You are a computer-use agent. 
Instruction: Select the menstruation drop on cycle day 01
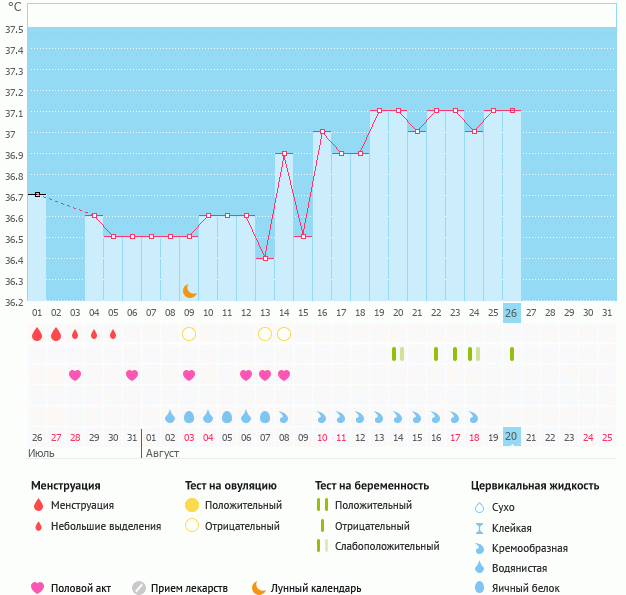(37, 334)
